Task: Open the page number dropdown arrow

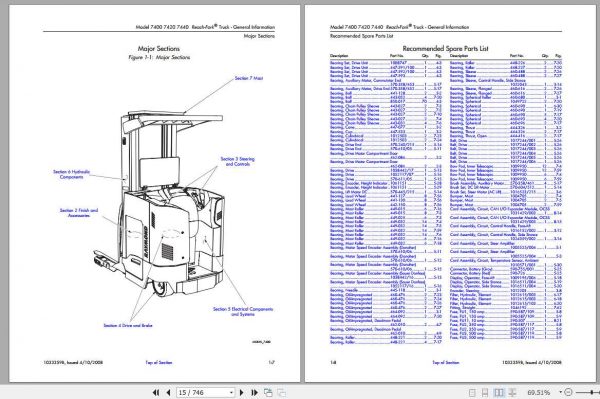Action: tap(231, 392)
